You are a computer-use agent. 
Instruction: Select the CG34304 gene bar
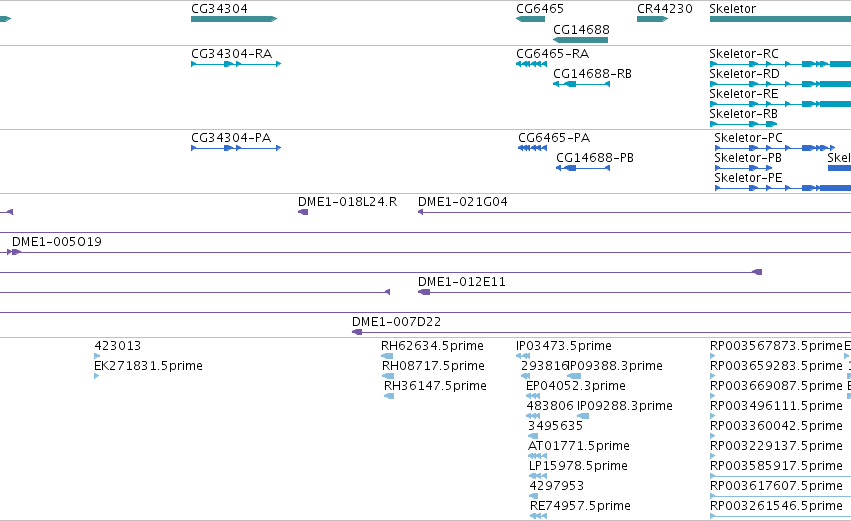tap(234, 19)
